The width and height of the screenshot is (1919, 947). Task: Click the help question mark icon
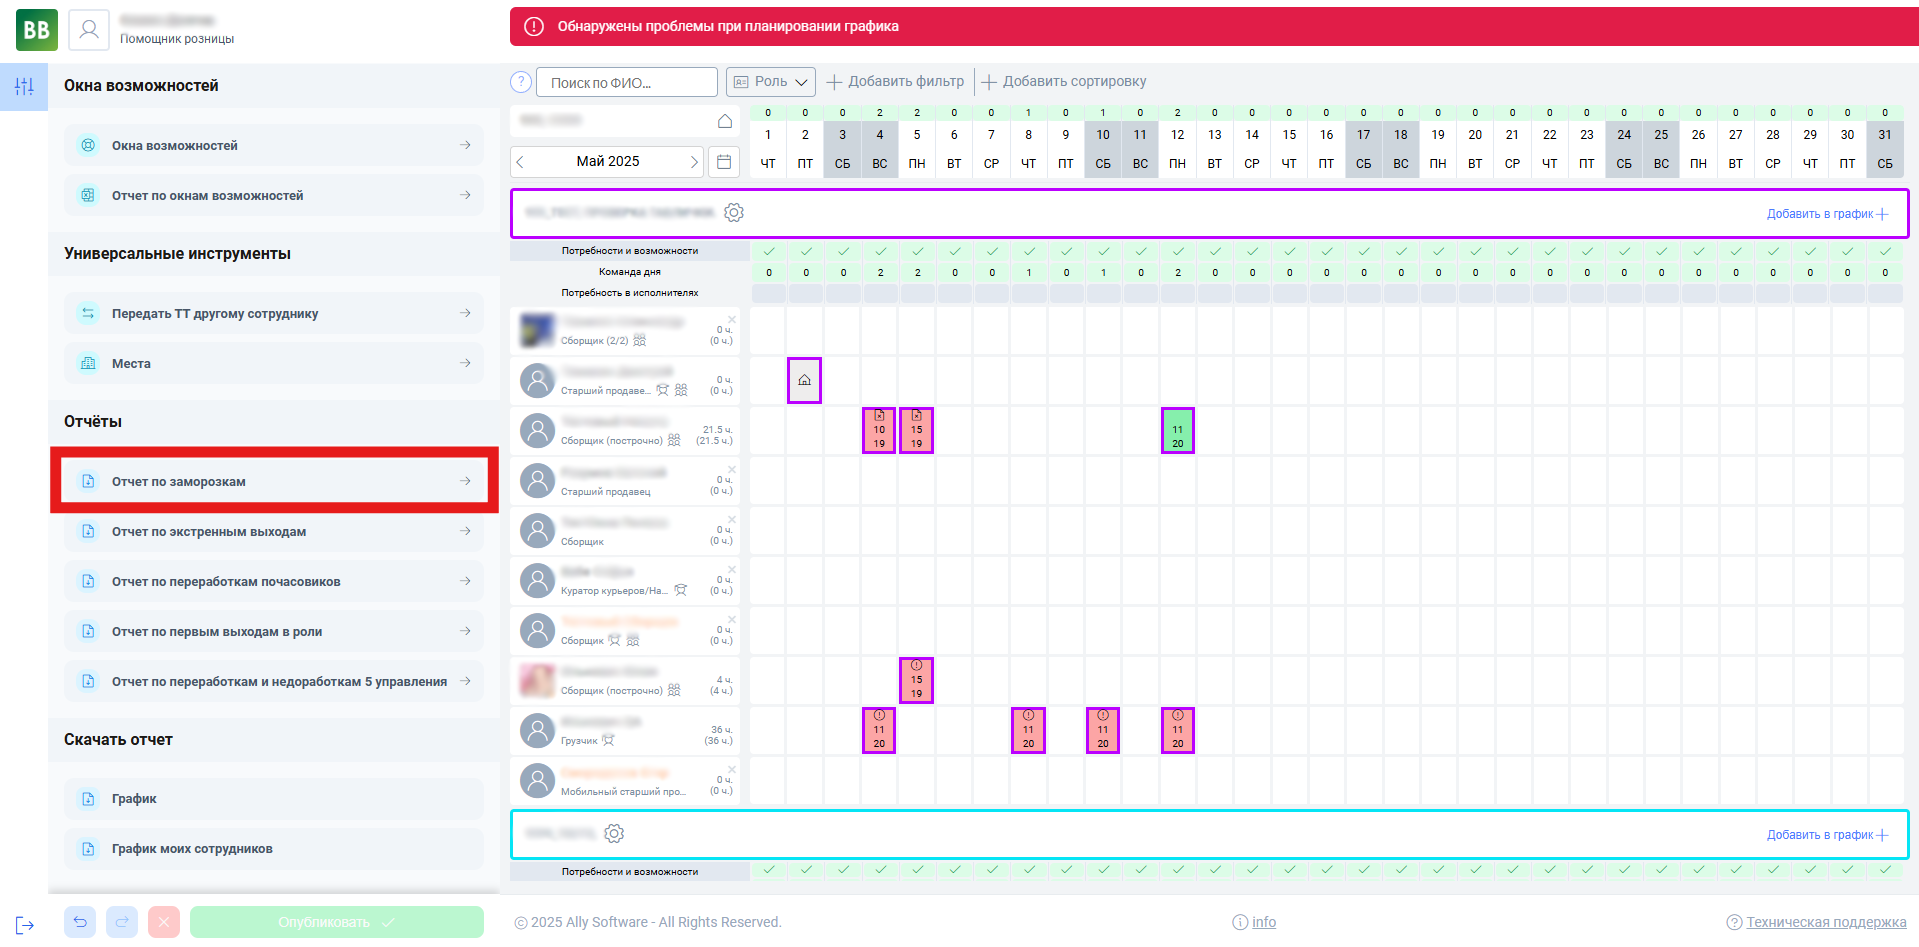(x=521, y=82)
